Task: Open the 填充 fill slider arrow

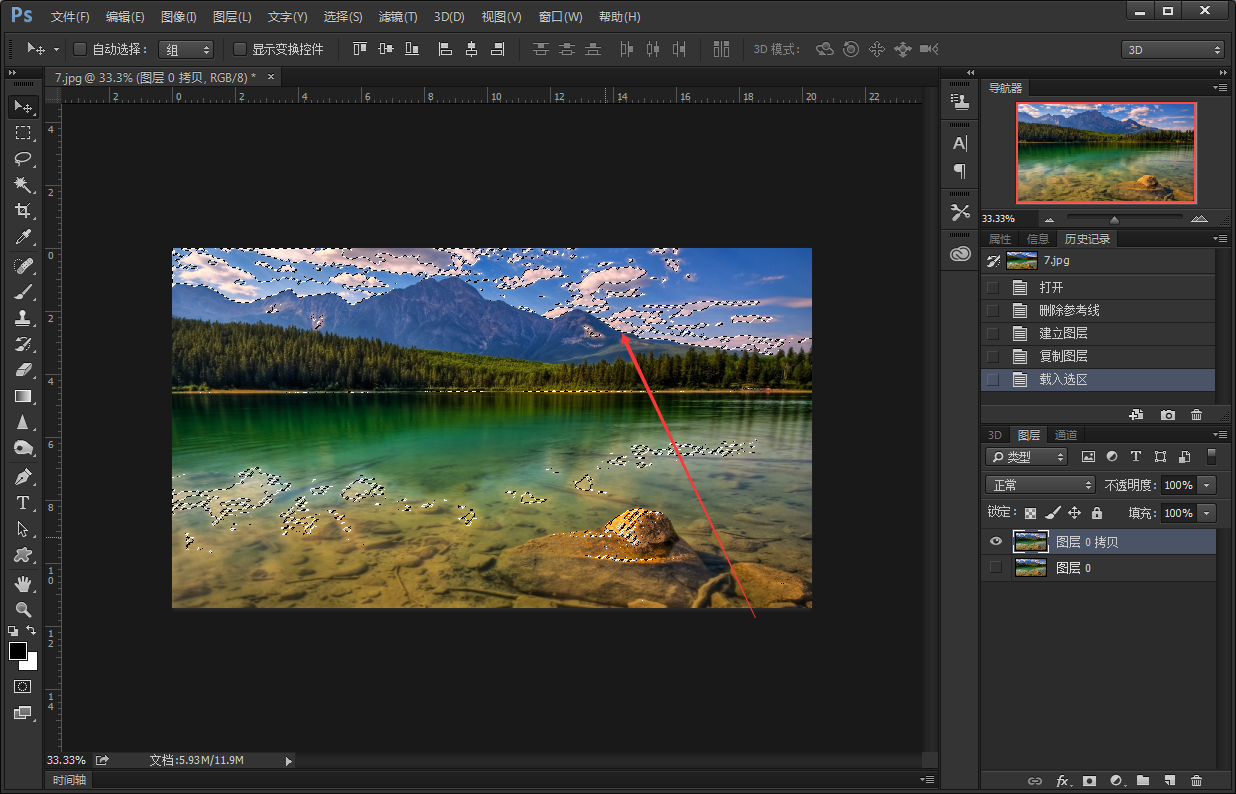Action: click(1207, 513)
